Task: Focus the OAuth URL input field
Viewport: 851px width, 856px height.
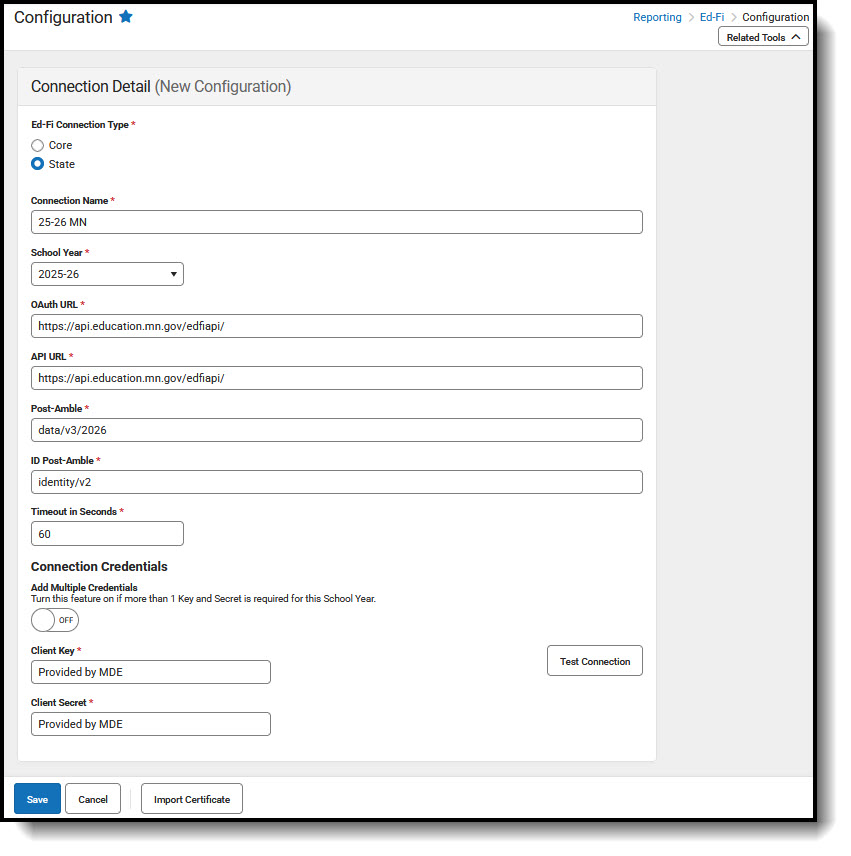Action: (x=336, y=326)
